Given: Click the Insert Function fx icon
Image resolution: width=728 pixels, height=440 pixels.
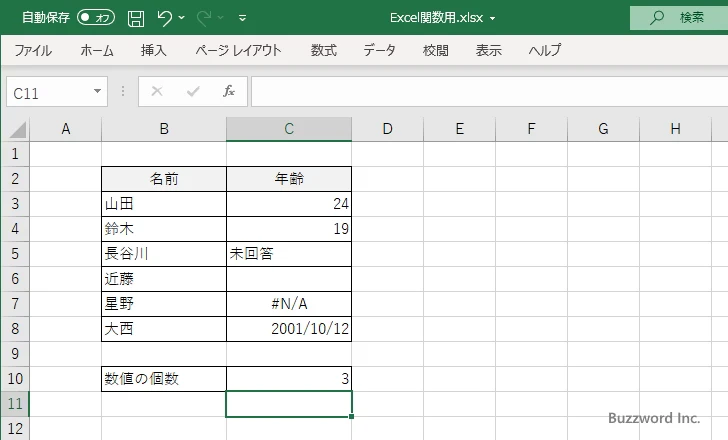Looking at the screenshot, I should tap(229, 91).
